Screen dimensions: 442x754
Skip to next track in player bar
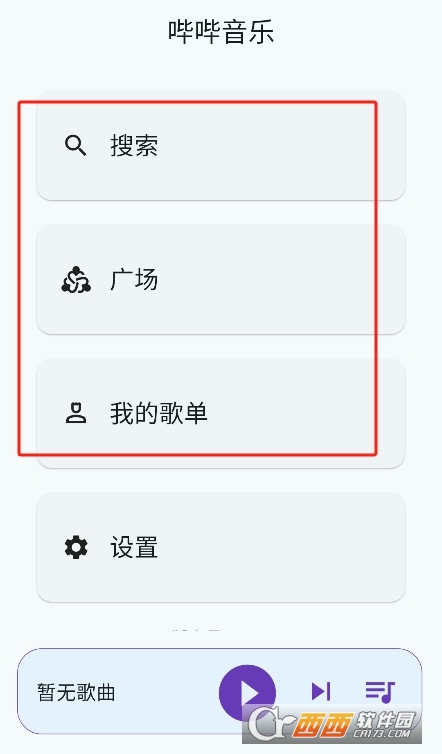(x=321, y=692)
